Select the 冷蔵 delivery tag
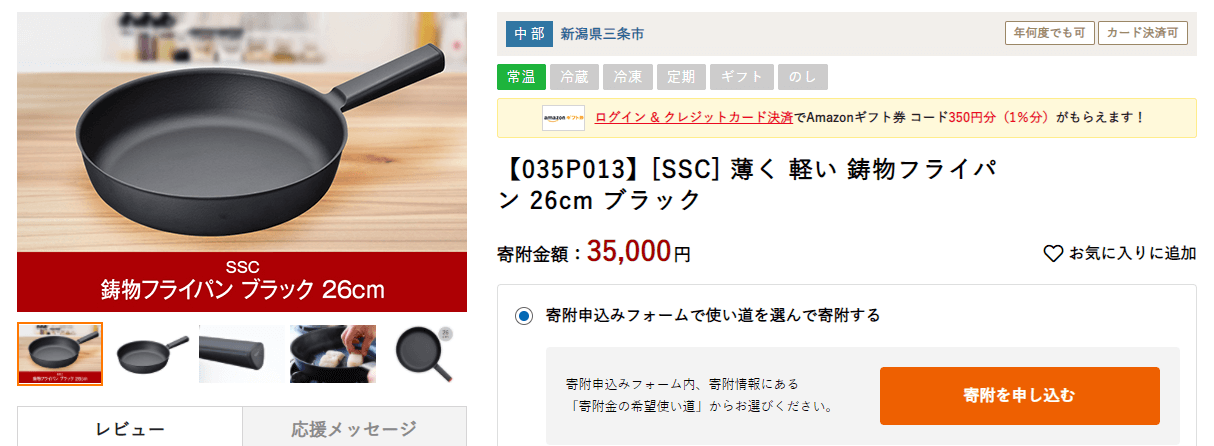Image resolution: width=1214 pixels, height=446 pixels. point(575,77)
